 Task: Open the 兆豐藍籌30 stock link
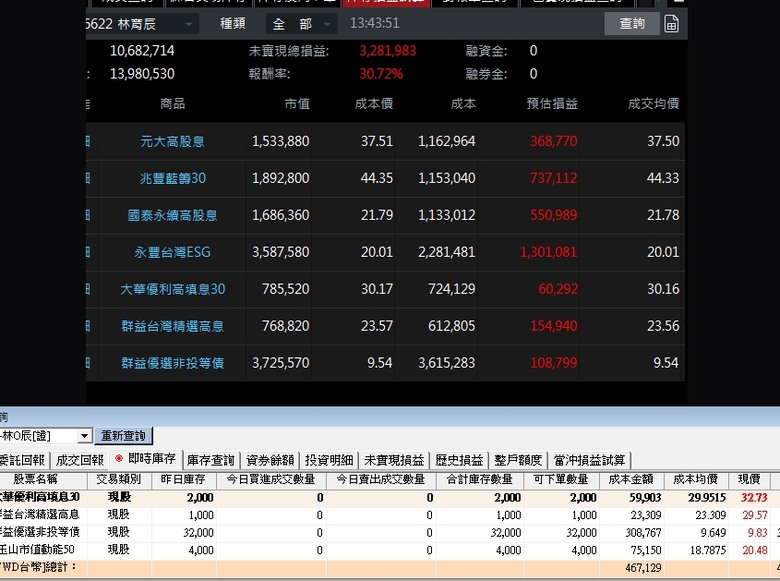point(172,179)
